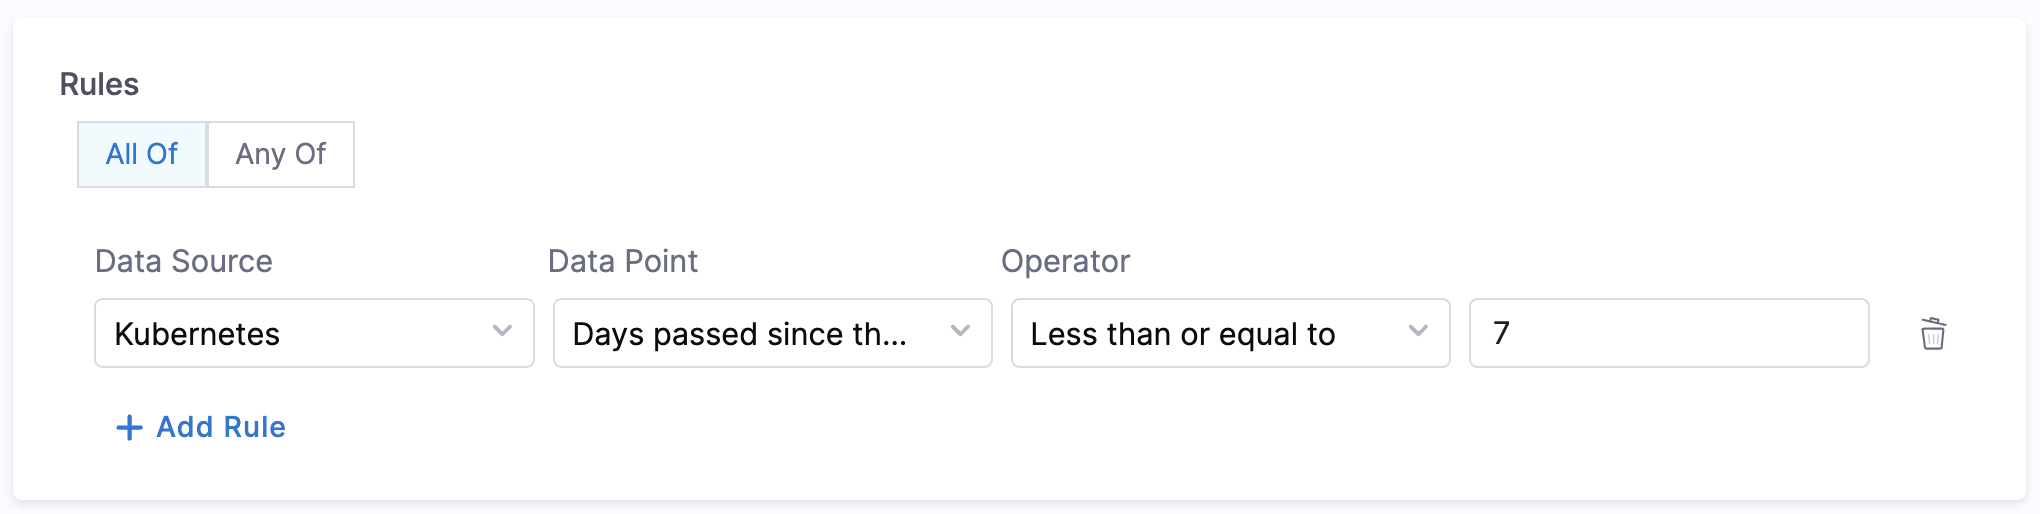Click the Data Source column label
The width and height of the screenshot is (2040, 514).
tap(184, 261)
